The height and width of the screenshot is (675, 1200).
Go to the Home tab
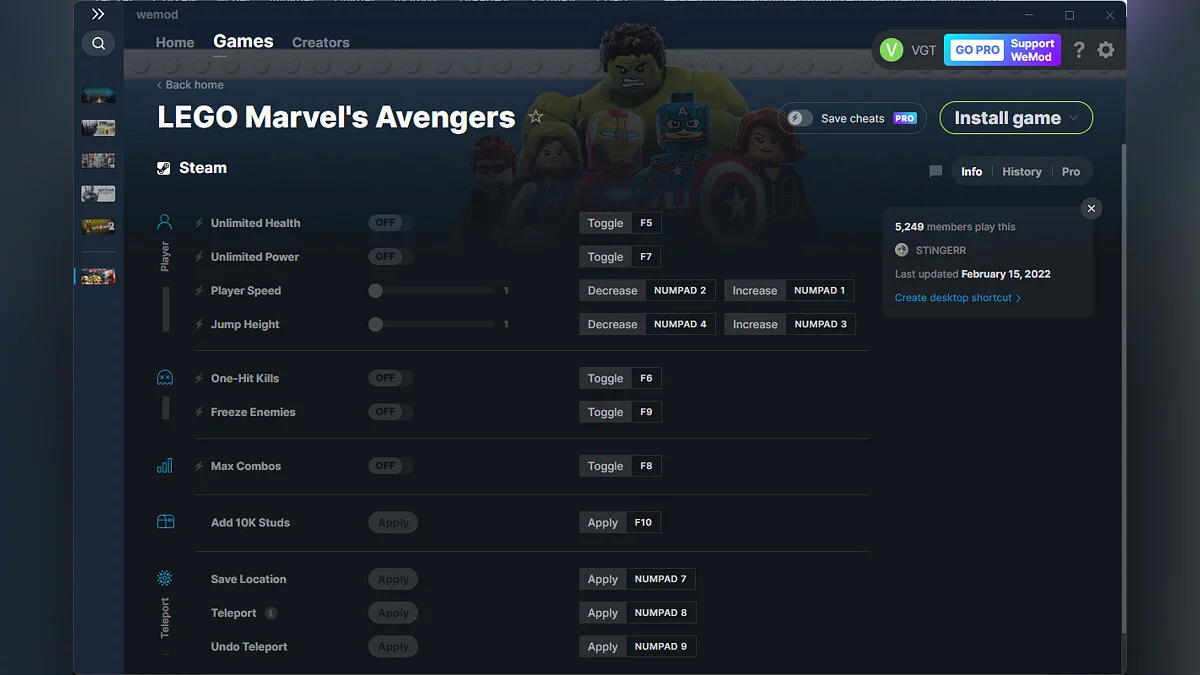pyautogui.click(x=175, y=42)
